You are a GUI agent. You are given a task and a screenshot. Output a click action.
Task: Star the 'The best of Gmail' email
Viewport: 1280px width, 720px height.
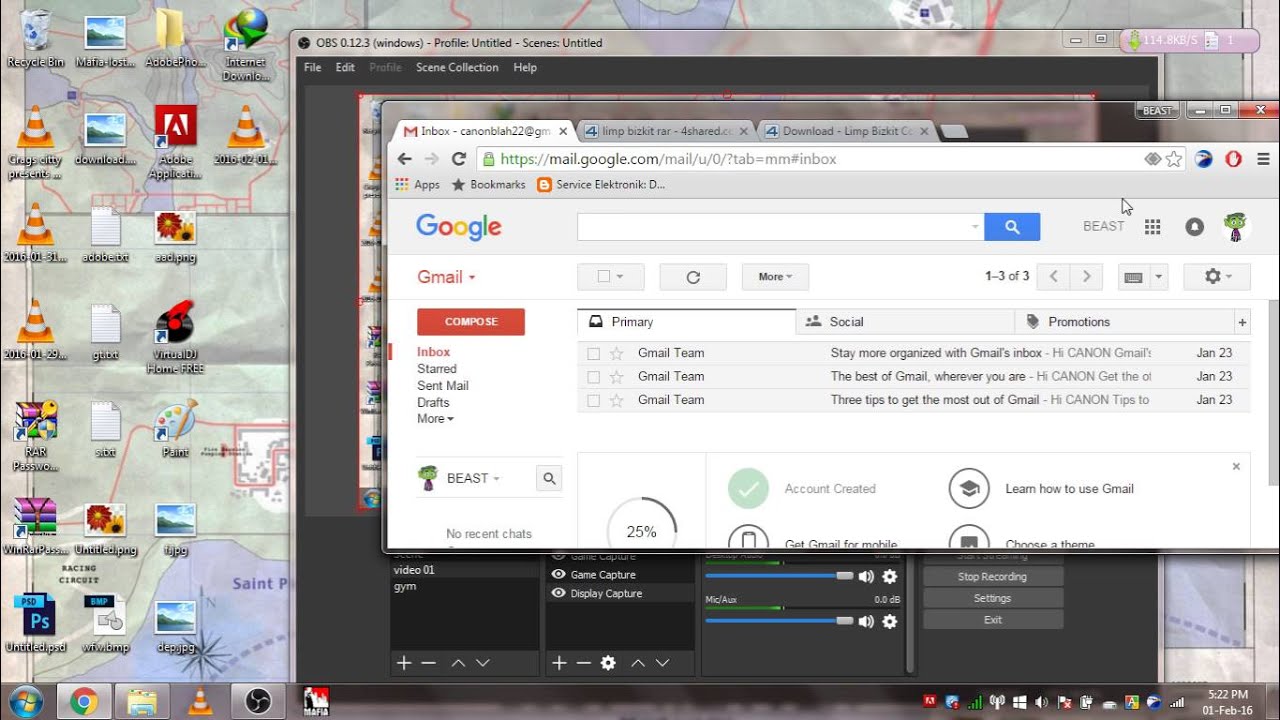(616, 377)
